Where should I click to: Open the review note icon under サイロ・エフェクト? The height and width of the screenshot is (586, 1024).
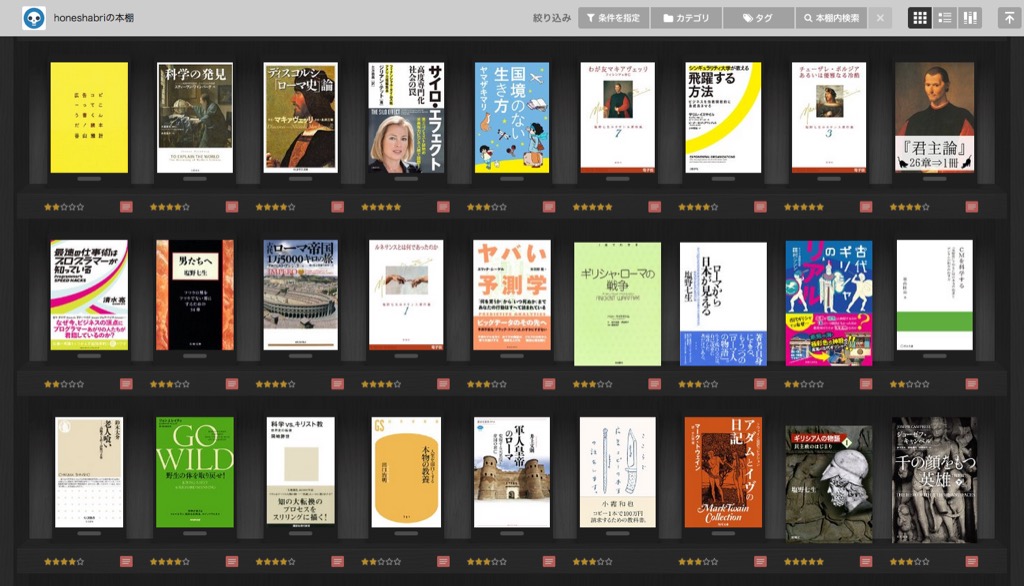[443, 206]
